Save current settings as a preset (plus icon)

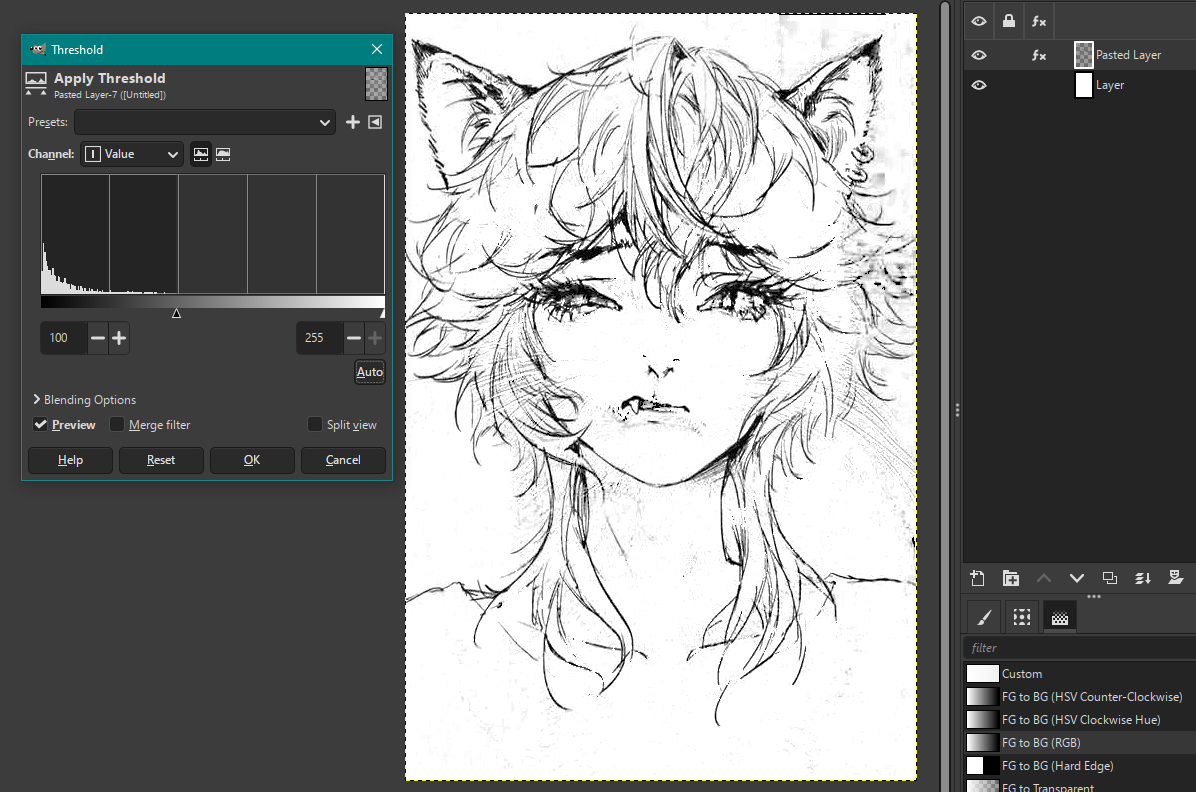(352, 122)
